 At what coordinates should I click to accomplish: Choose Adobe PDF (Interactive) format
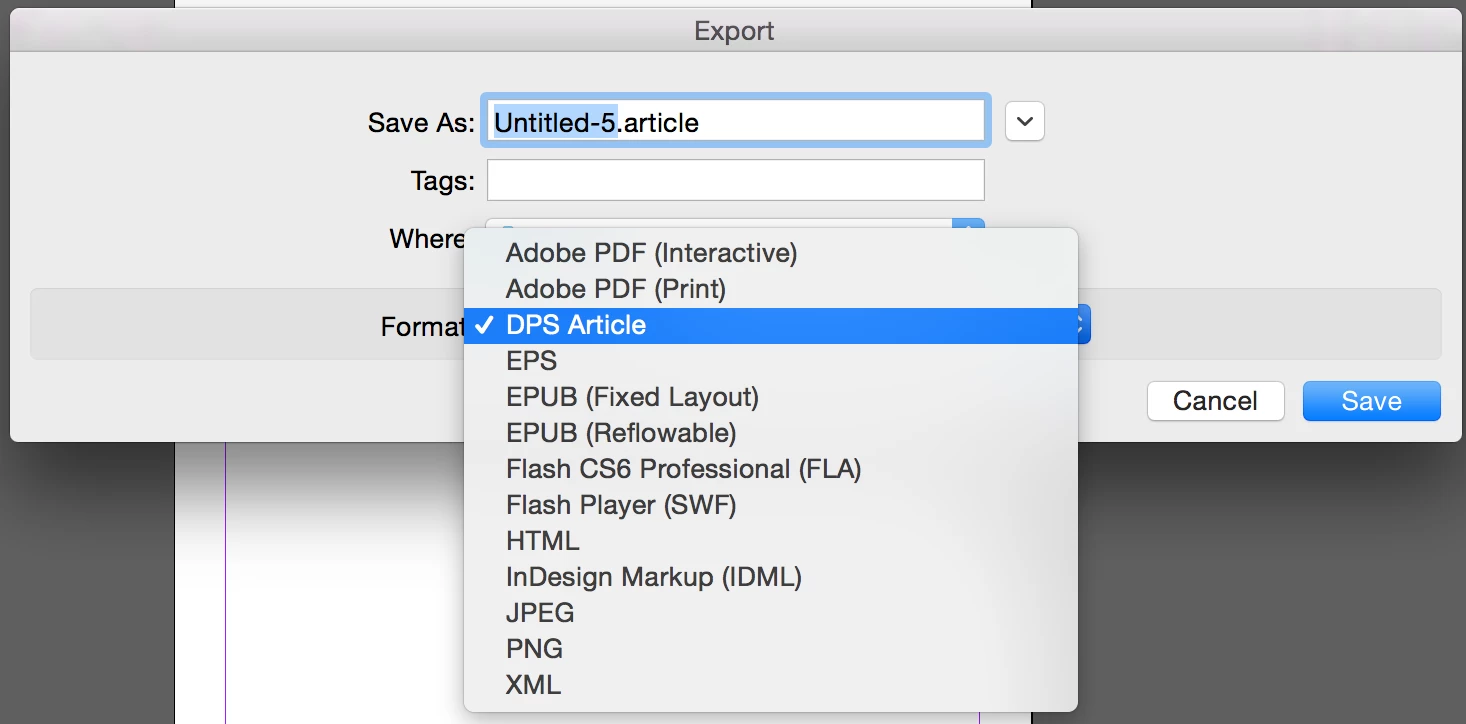click(x=771, y=253)
